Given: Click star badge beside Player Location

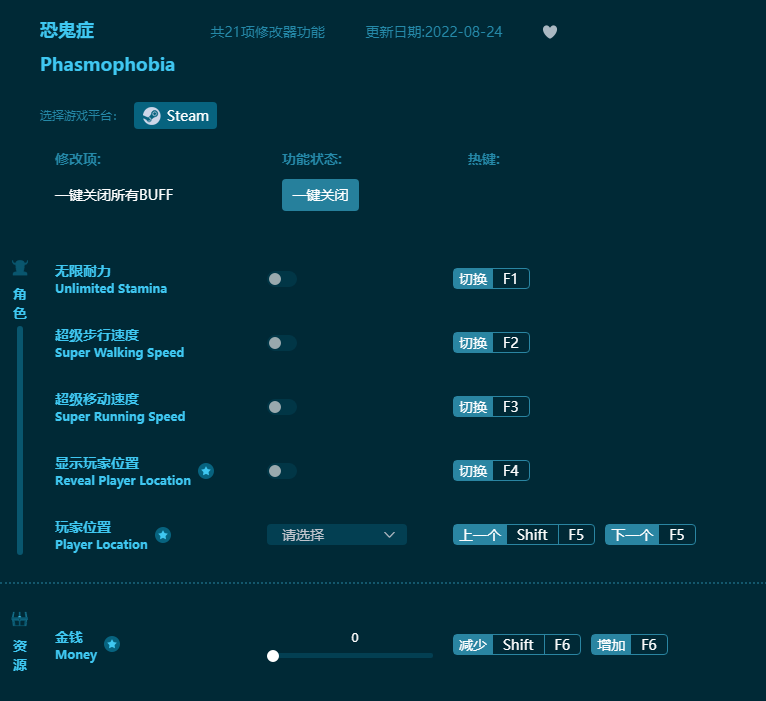Looking at the screenshot, I should click(163, 535).
